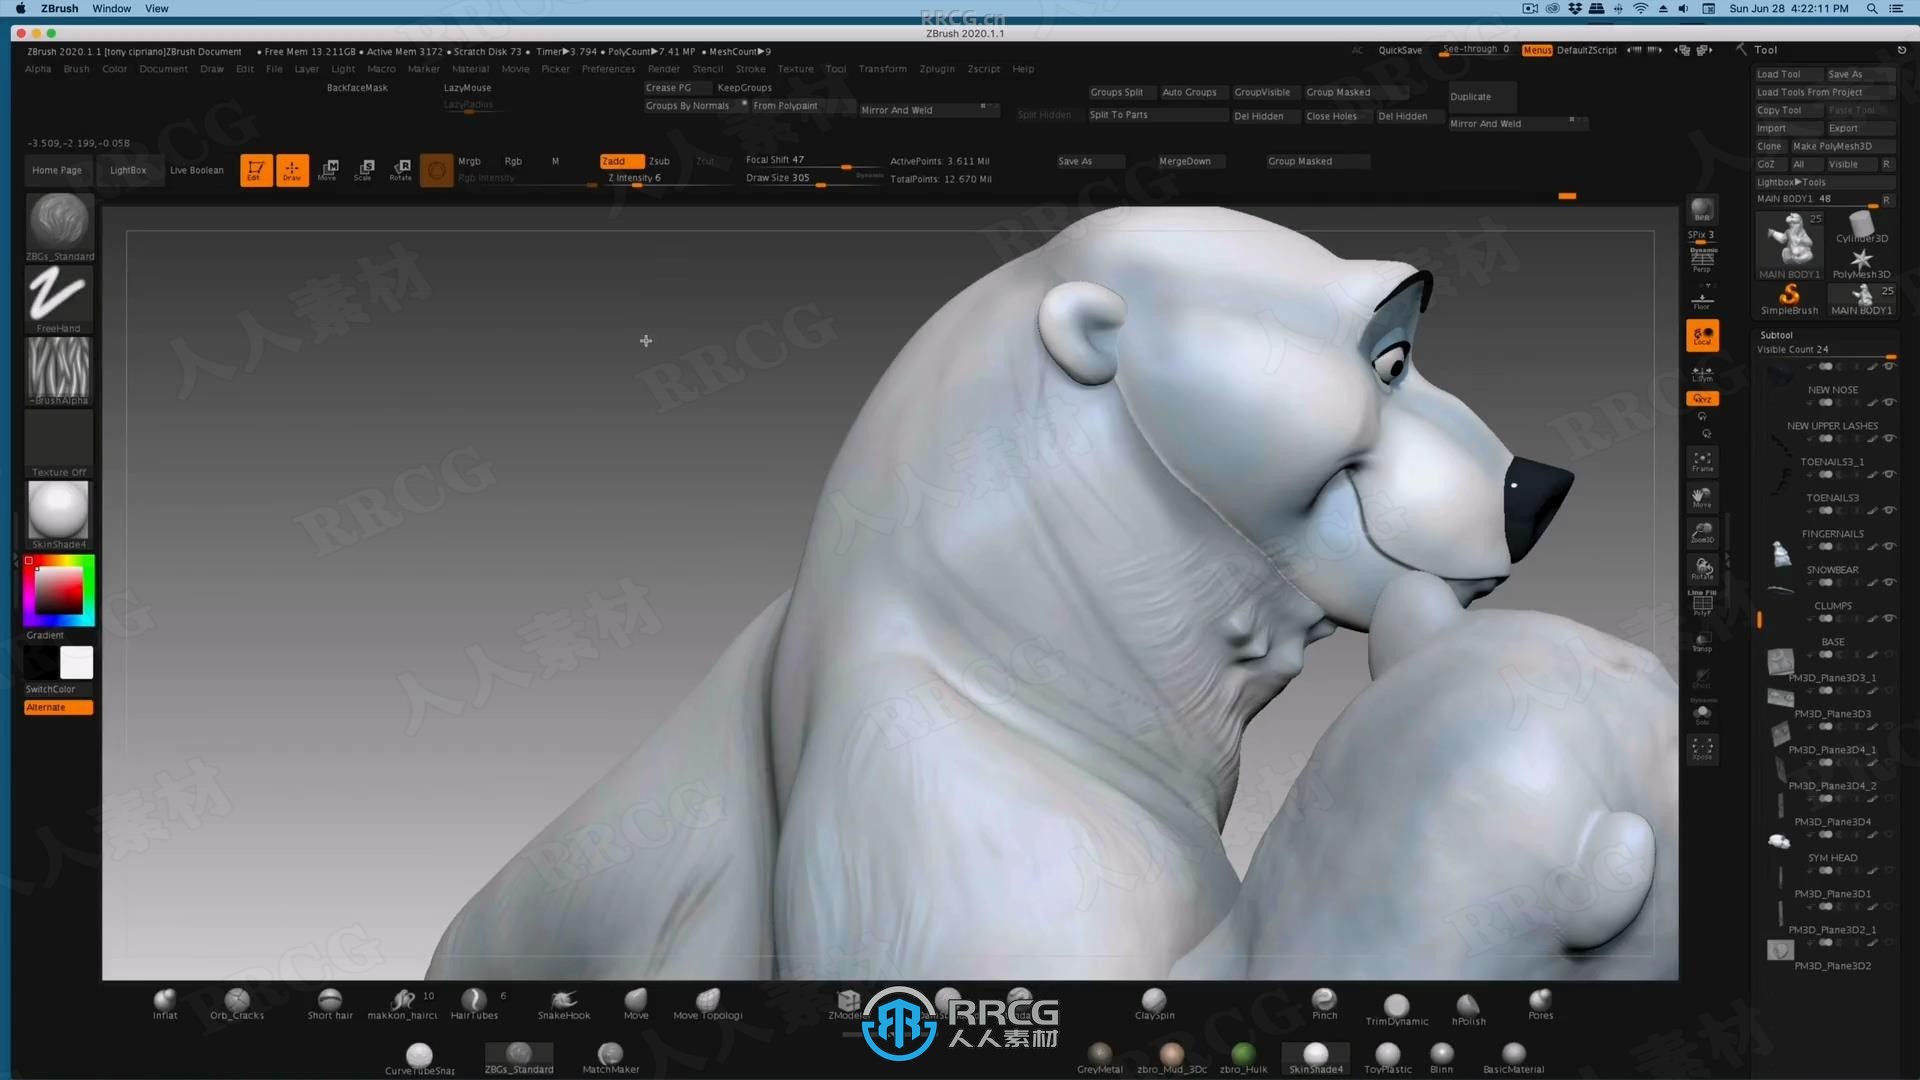The image size is (1920, 1080).
Task: Choose the ToyPlastic material
Action: pyautogui.click(x=1388, y=1058)
